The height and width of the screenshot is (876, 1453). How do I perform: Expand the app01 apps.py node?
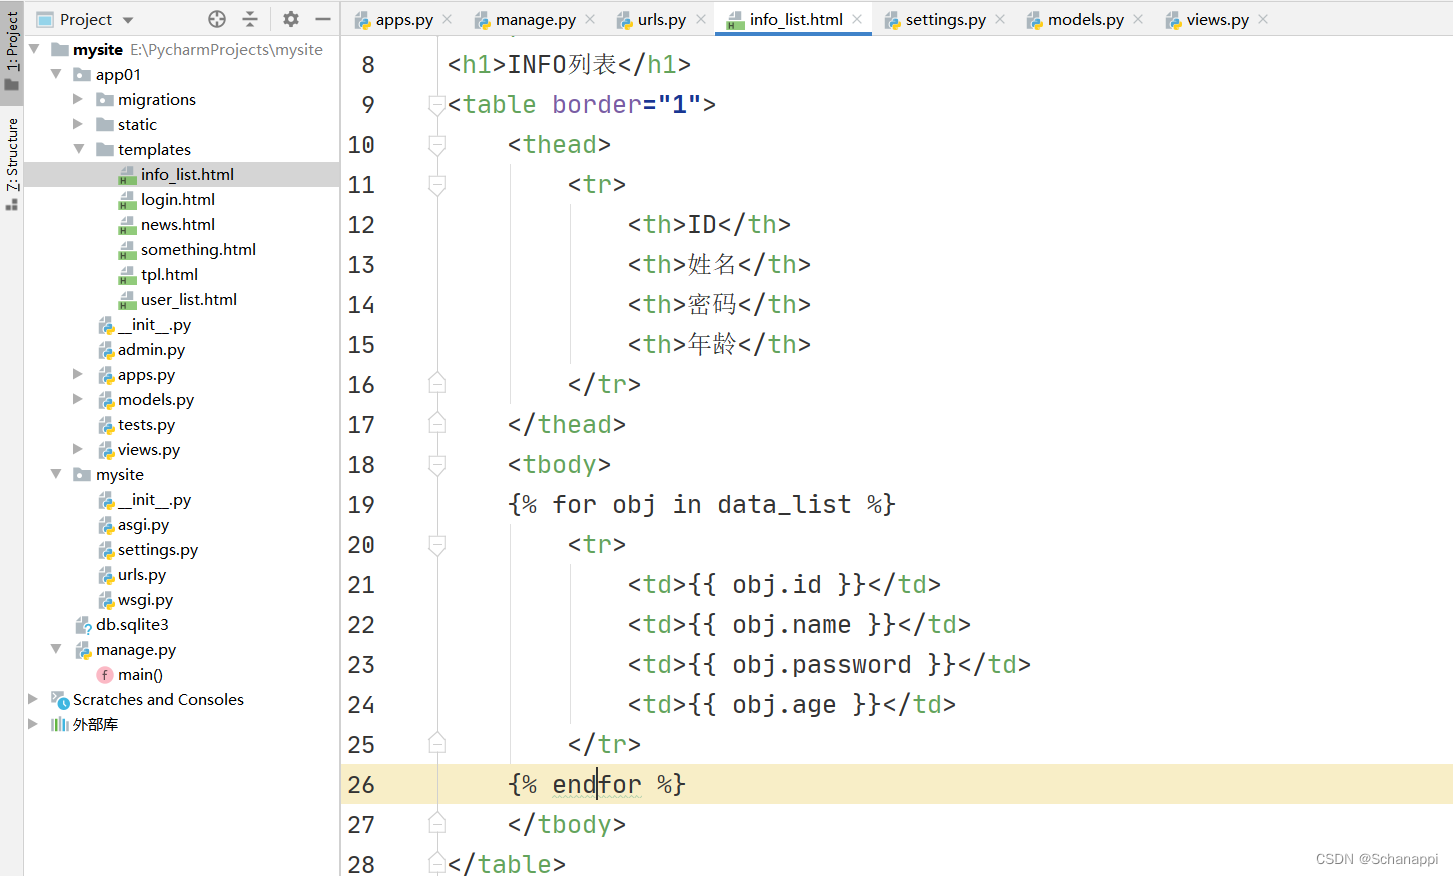(78, 374)
